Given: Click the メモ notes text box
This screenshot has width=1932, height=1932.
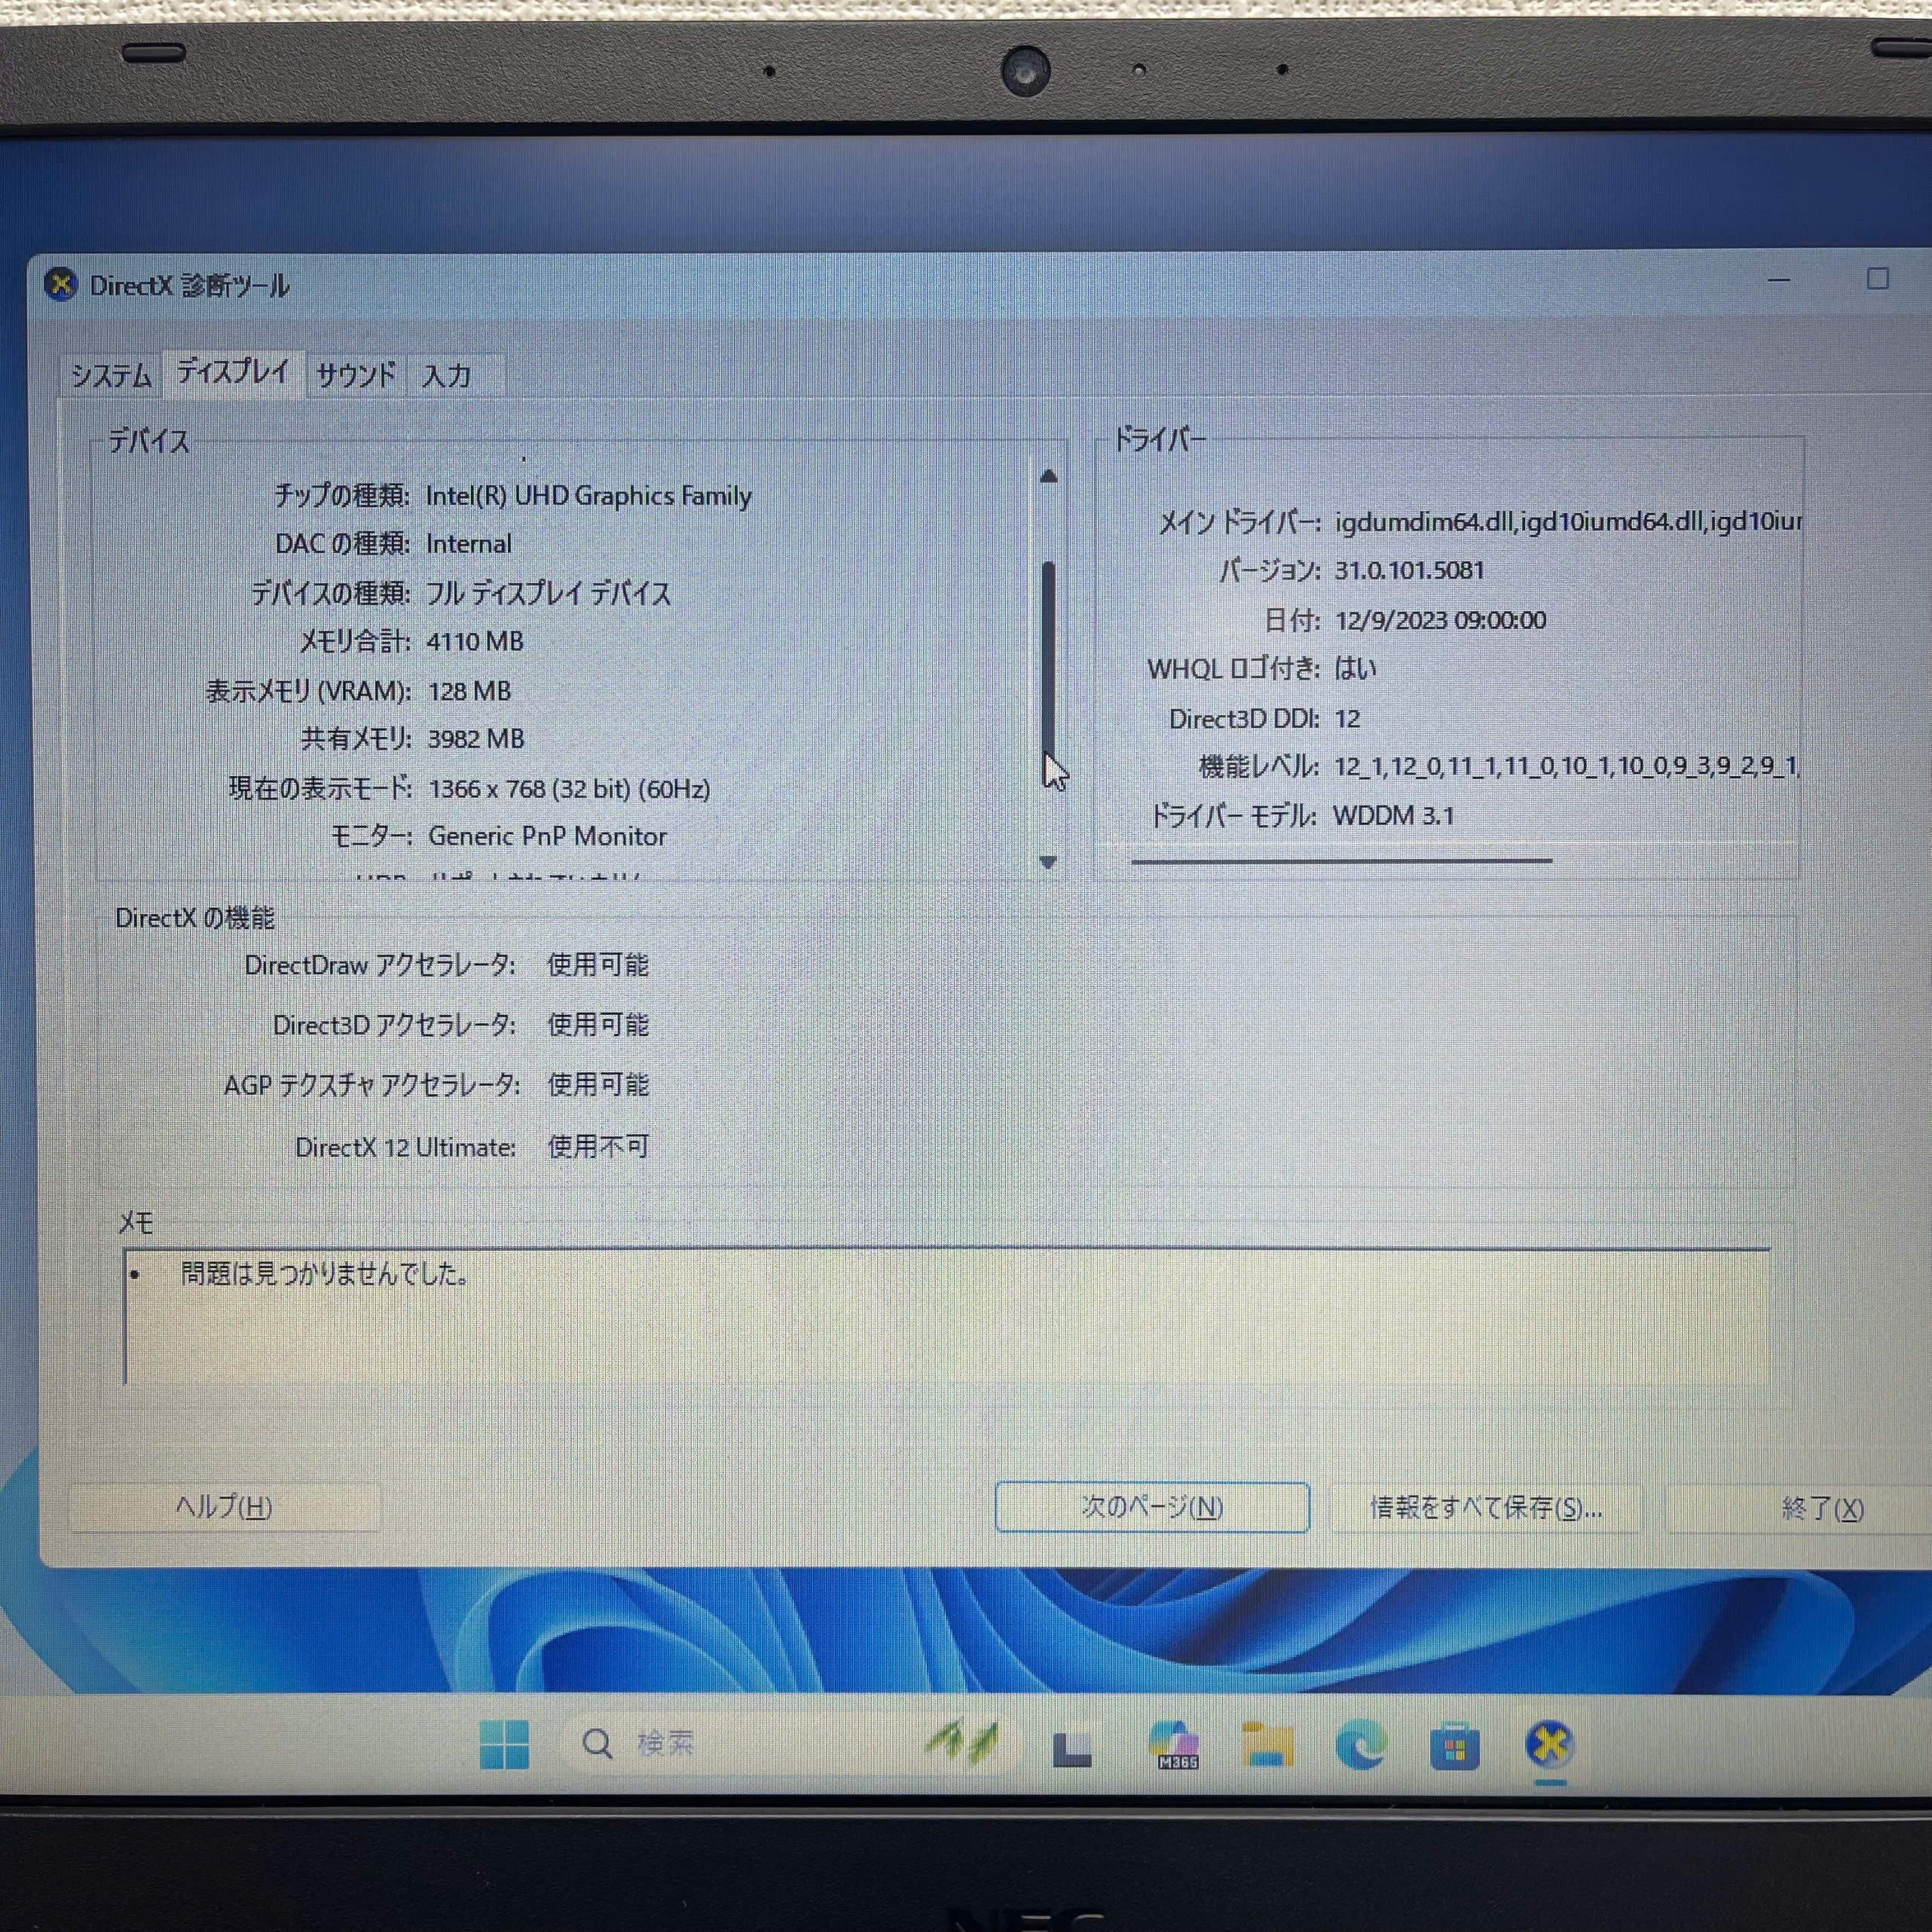Looking at the screenshot, I should click(x=946, y=1316).
